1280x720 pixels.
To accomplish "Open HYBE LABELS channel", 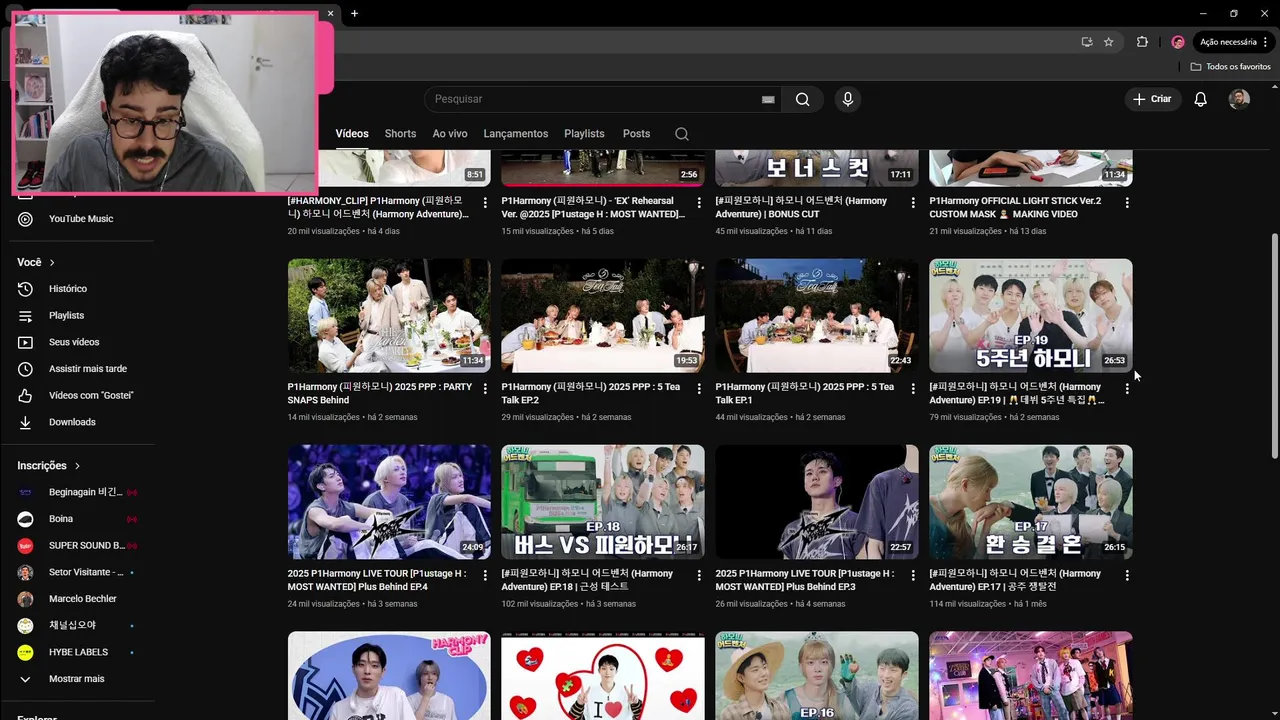I will point(77,652).
